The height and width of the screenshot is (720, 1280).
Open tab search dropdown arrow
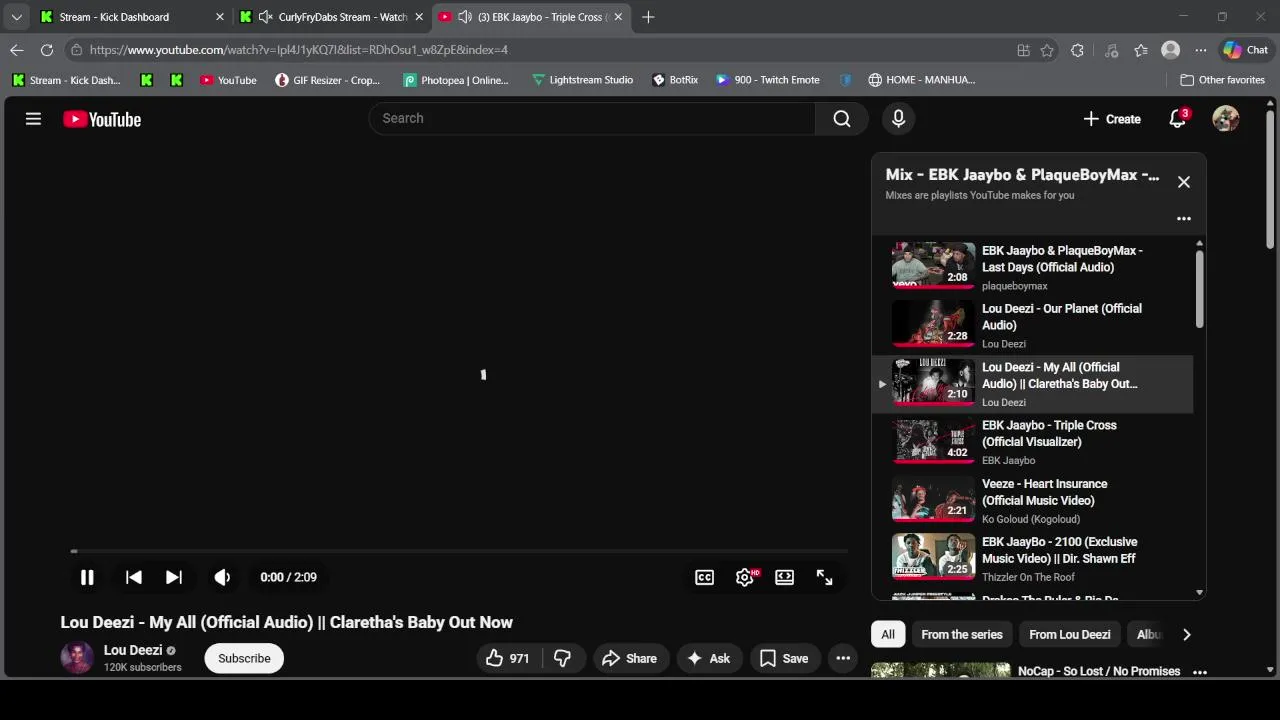click(x=16, y=17)
